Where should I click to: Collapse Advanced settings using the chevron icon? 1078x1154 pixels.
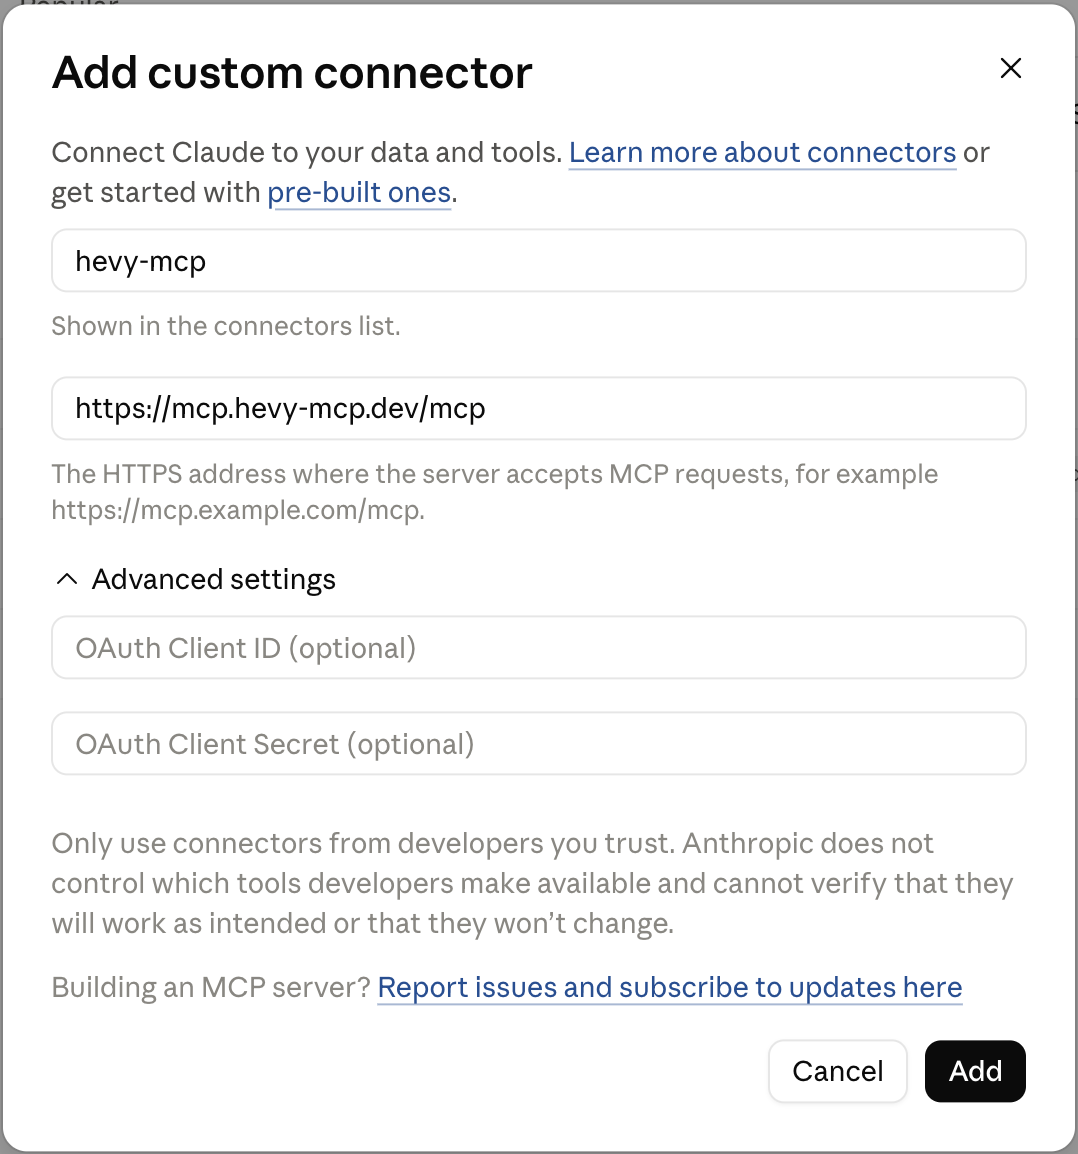(67, 580)
